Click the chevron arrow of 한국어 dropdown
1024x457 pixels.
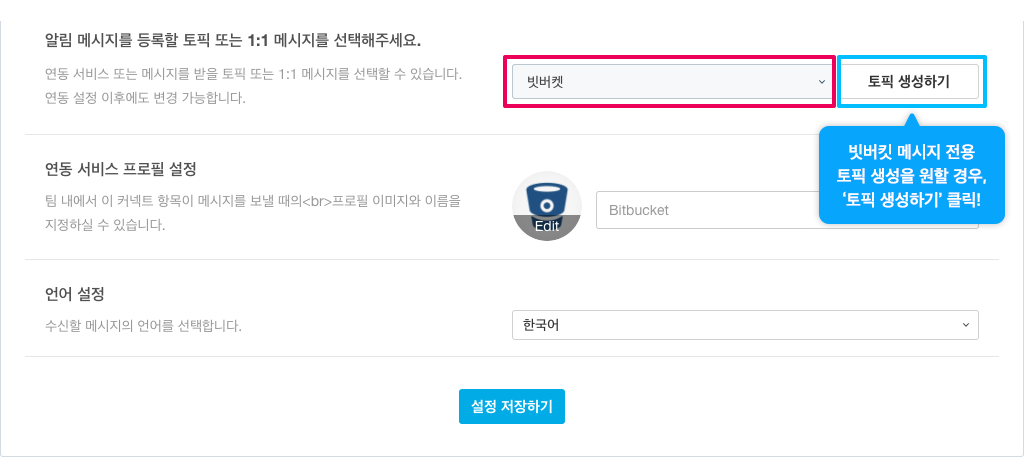(965, 325)
